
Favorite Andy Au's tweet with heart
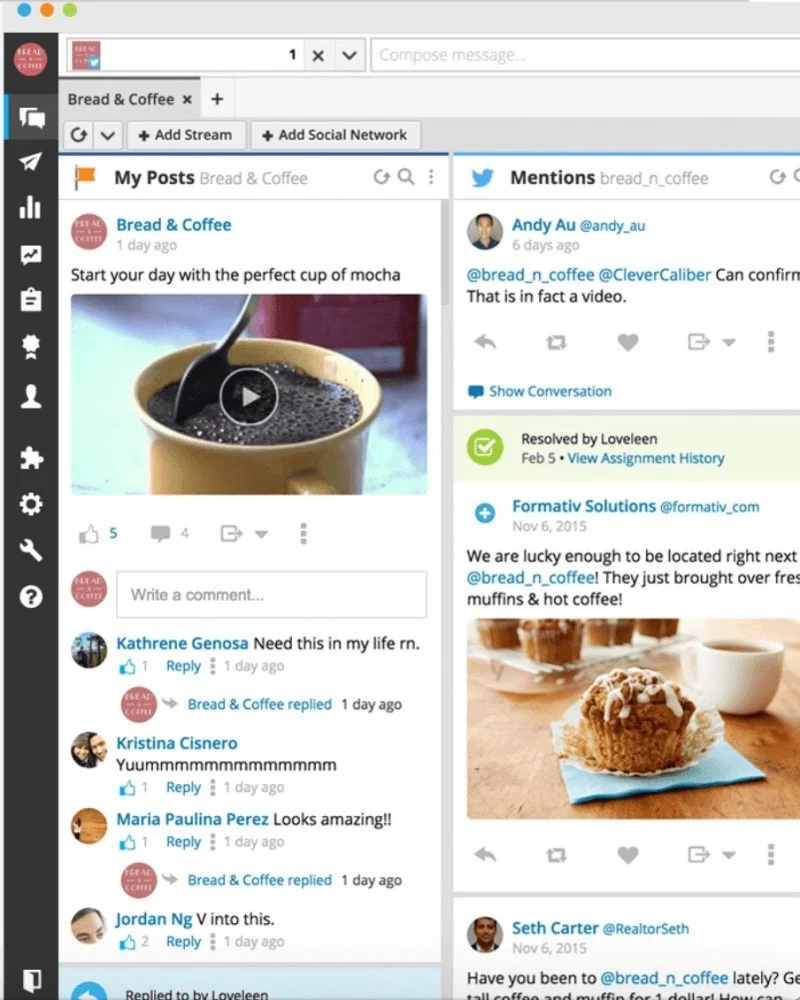(x=627, y=343)
